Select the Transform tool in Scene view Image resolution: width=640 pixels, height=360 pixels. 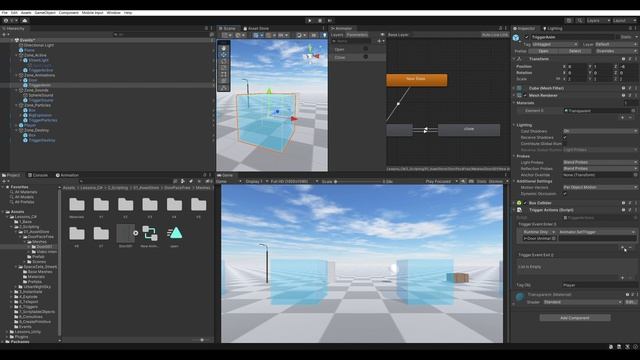click(223, 81)
